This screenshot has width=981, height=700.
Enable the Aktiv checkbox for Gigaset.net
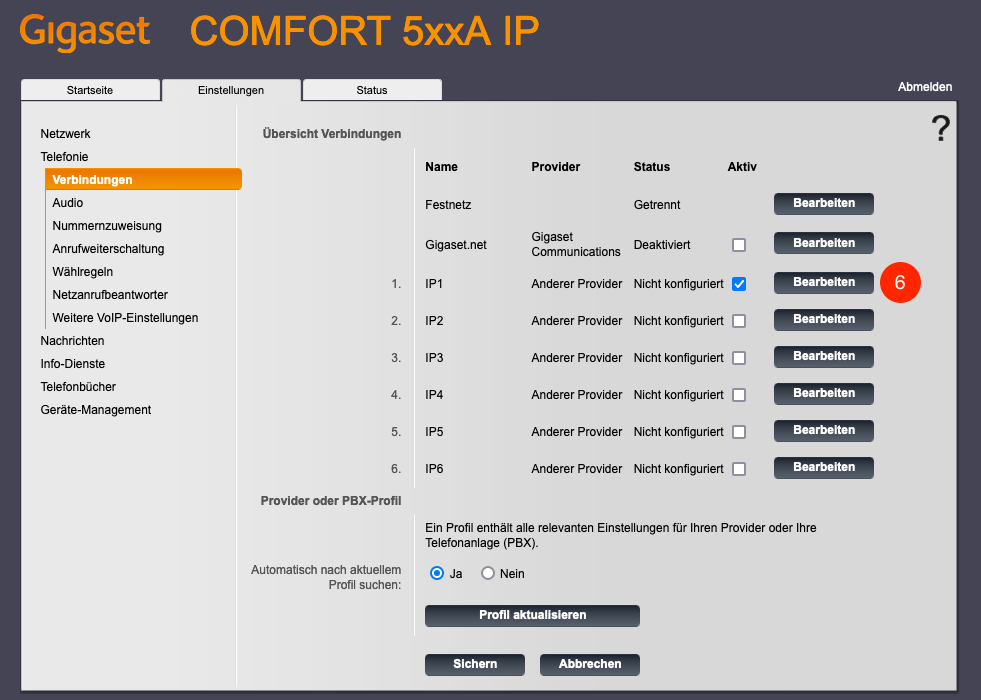[739, 245]
